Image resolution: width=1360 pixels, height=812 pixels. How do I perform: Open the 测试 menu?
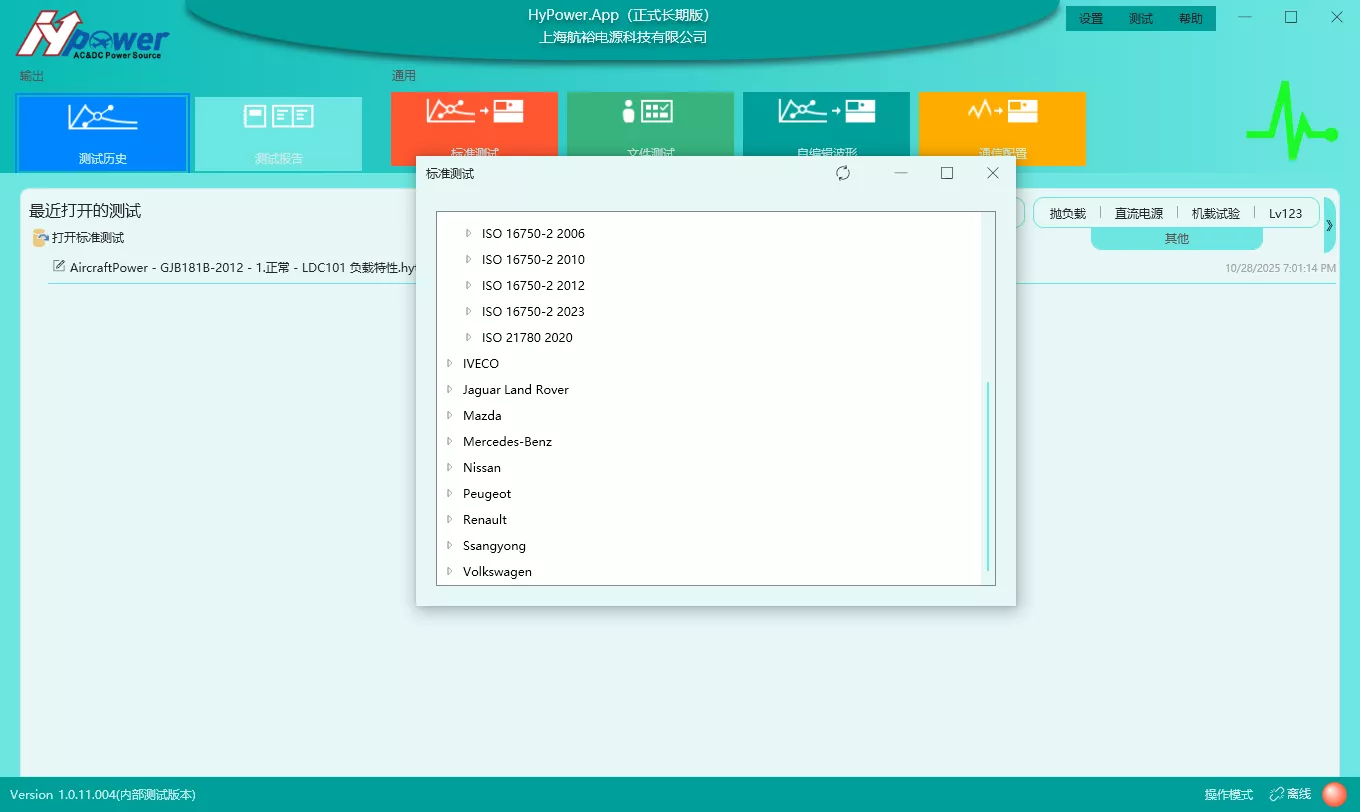(x=1141, y=19)
